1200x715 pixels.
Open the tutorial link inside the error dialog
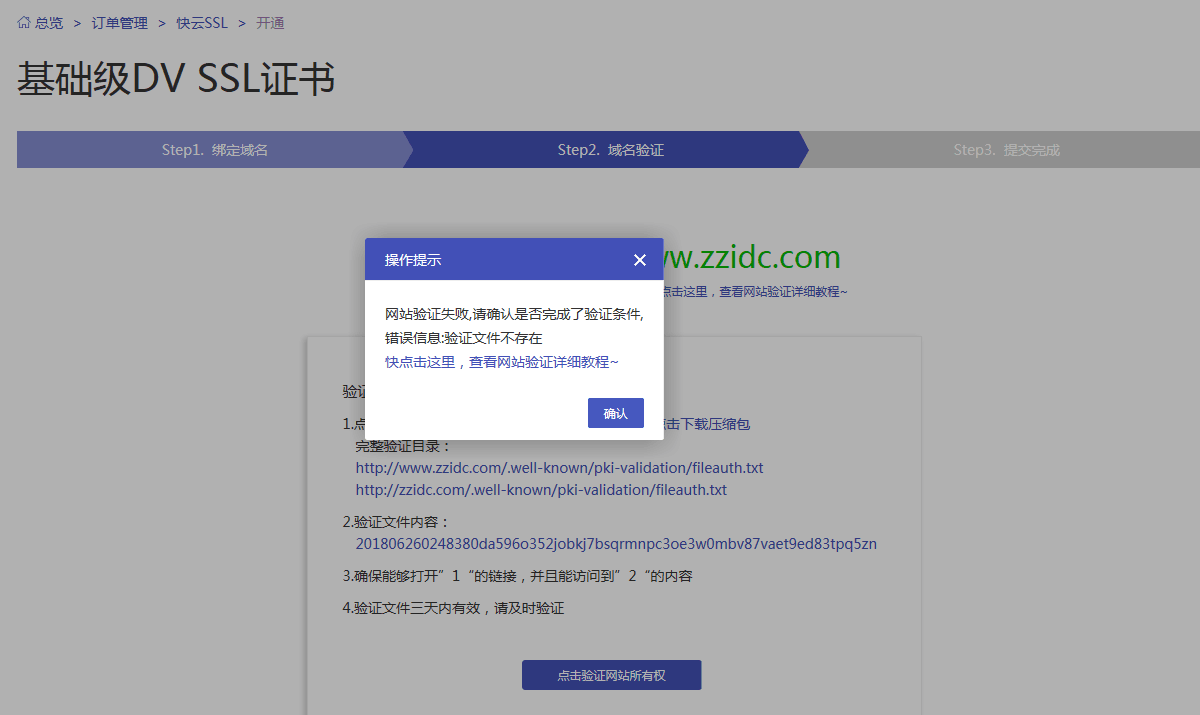[x=501, y=362]
